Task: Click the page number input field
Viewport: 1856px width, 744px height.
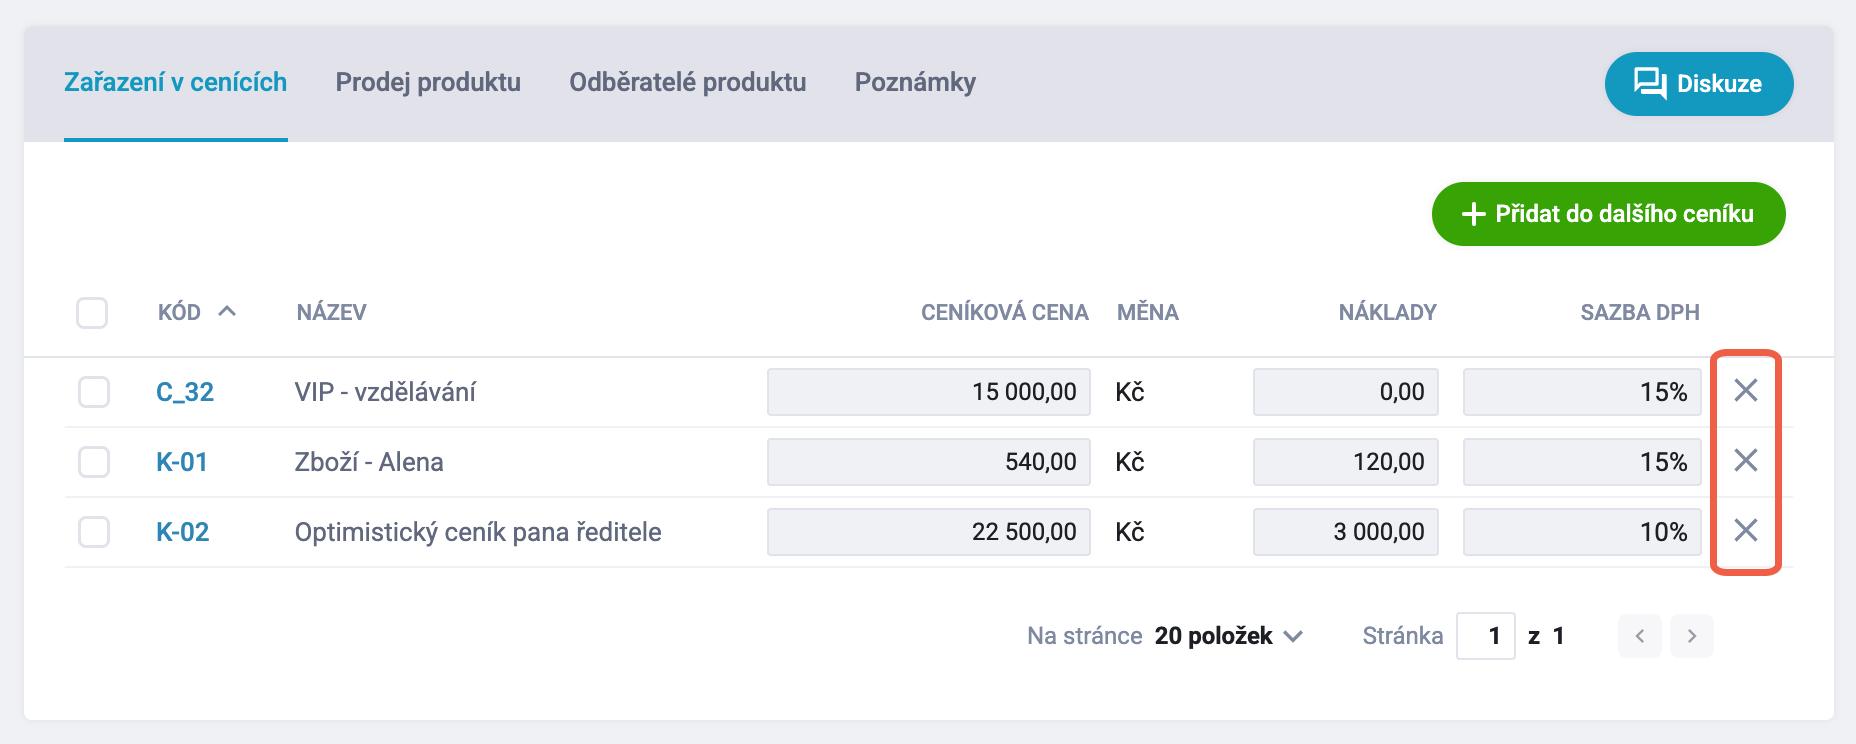Action: pyautogui.click(x=1485, y=636)
